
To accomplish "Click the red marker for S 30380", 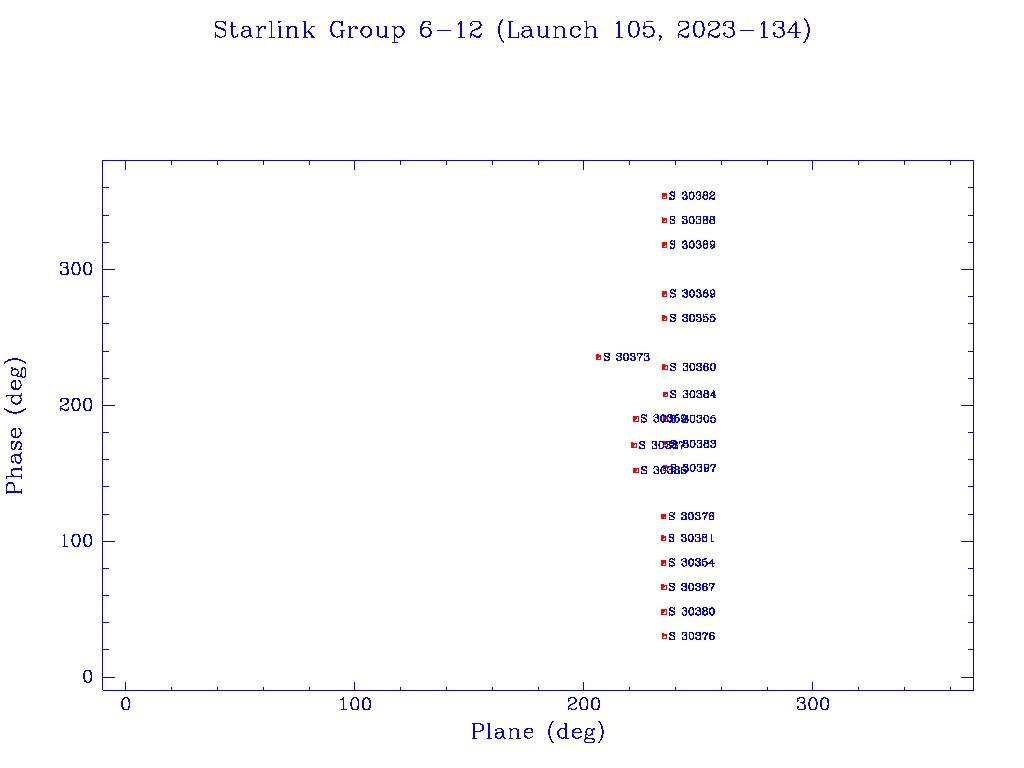I will point(664,612).
